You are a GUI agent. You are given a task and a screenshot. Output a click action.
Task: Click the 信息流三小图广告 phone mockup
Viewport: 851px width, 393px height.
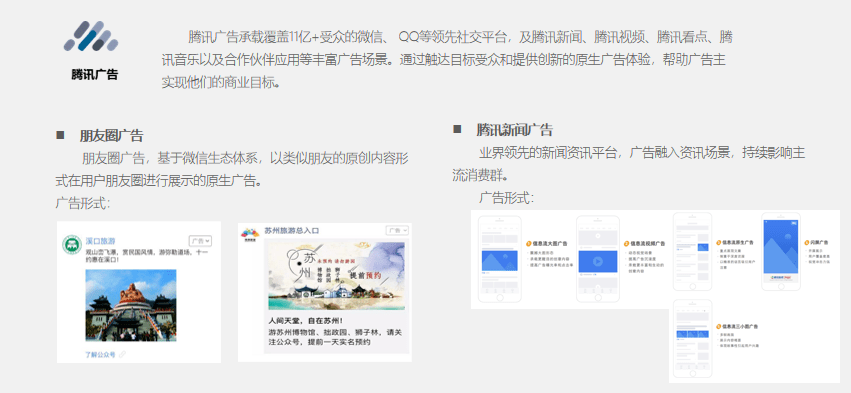(692, 338)
